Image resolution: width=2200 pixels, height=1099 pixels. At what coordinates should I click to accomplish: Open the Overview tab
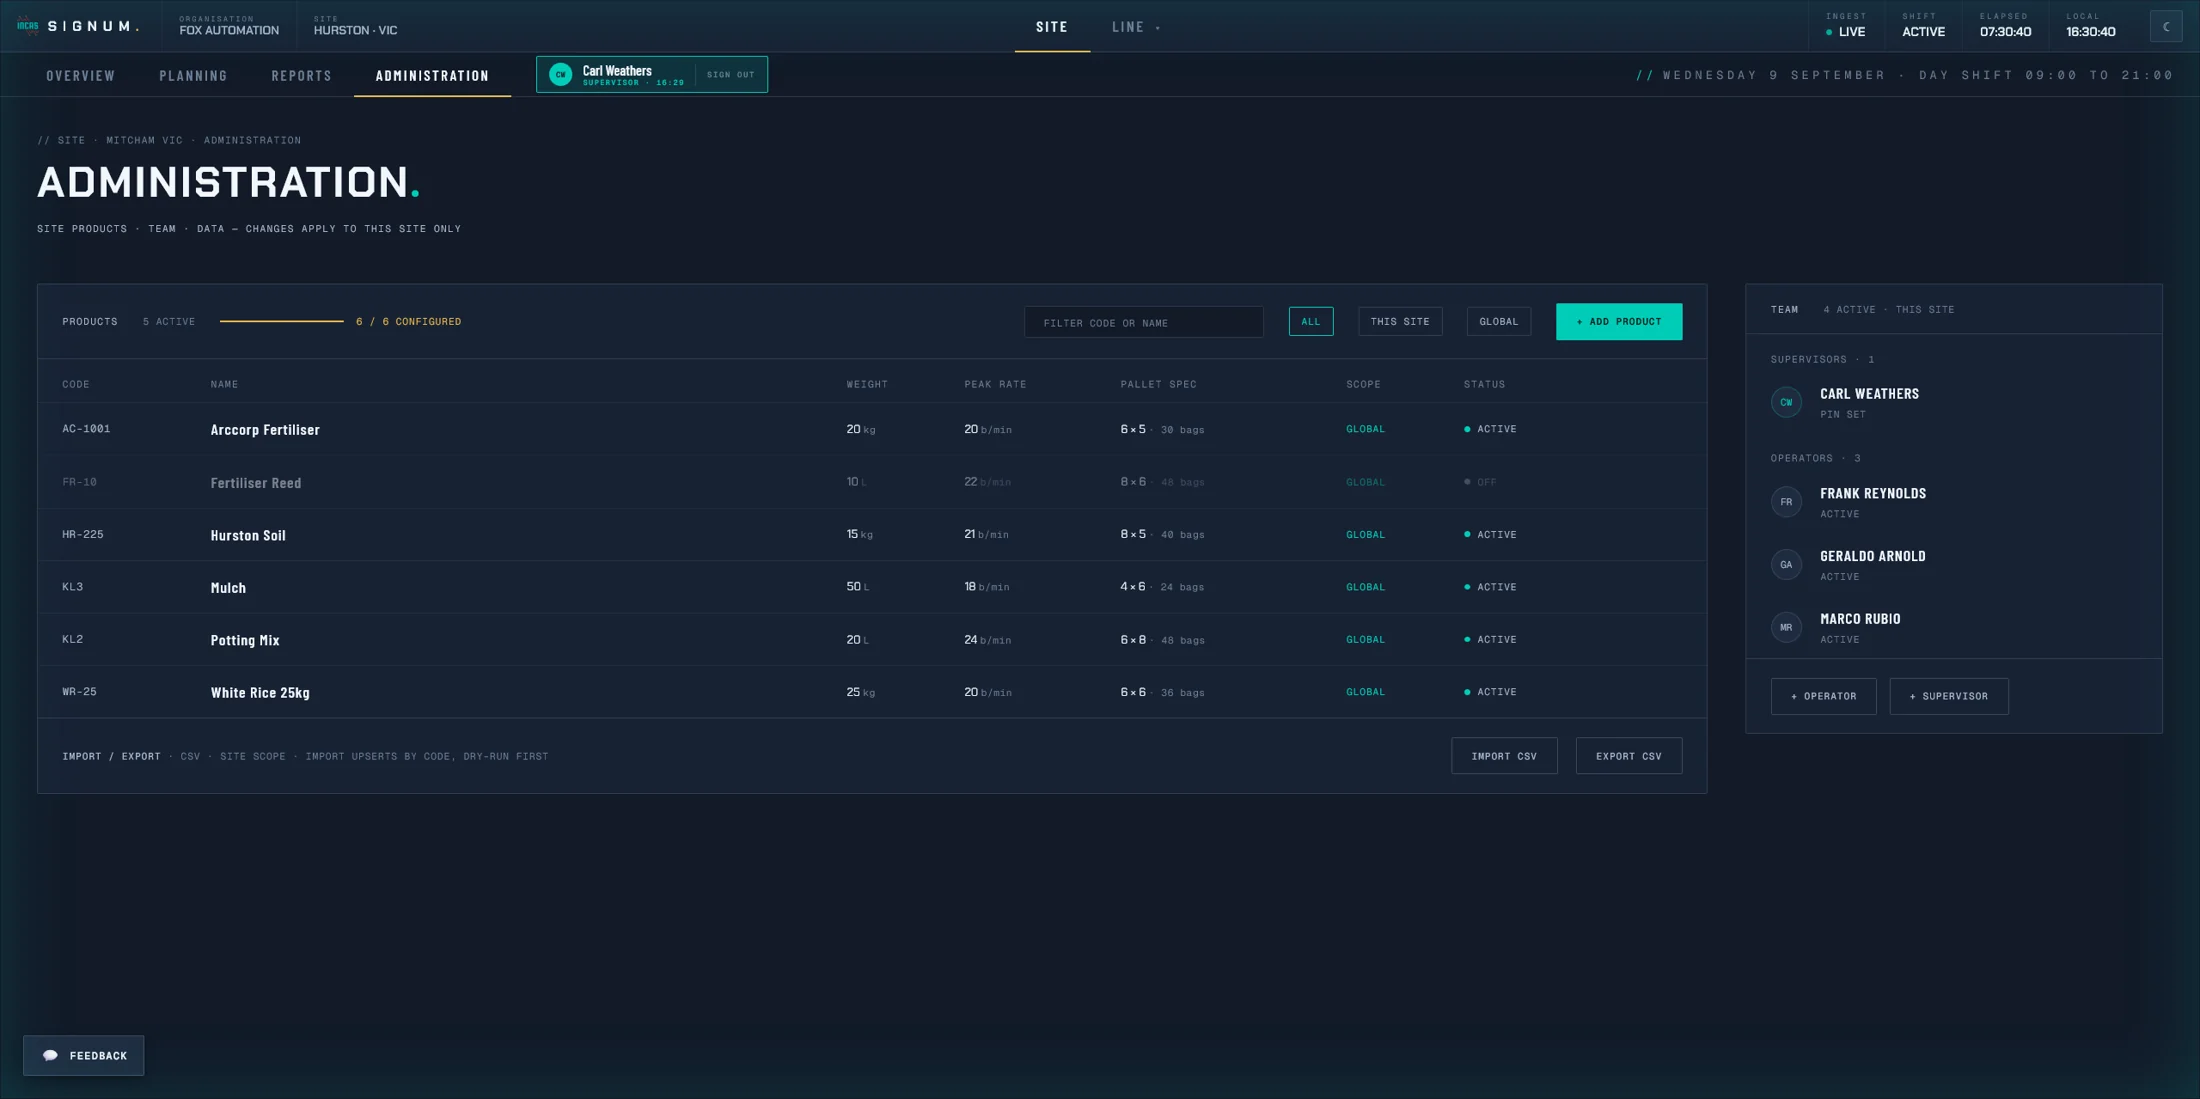click(81, 76)
